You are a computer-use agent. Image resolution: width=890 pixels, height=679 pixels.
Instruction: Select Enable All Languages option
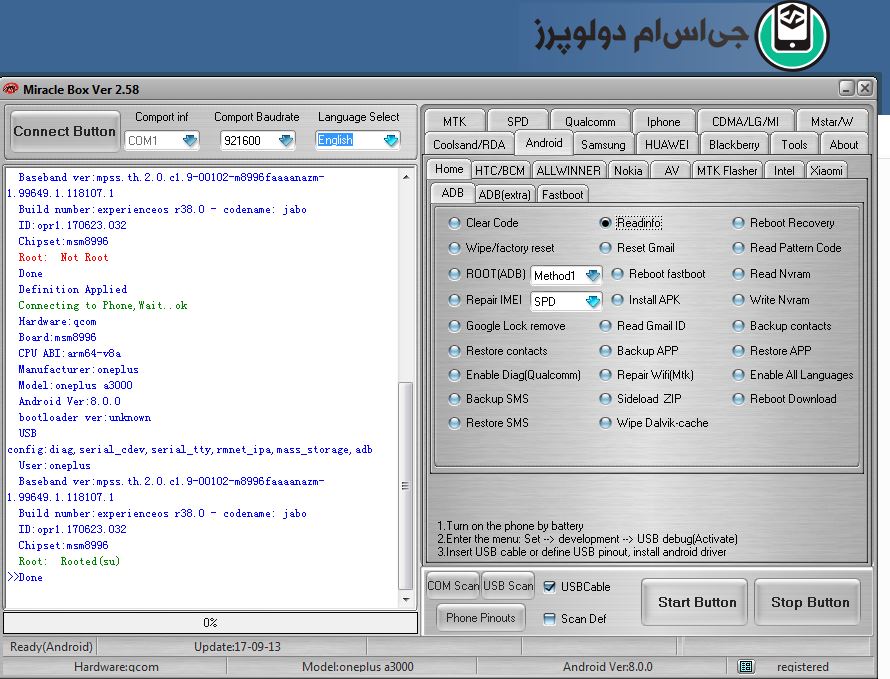(x=738, y=375)
